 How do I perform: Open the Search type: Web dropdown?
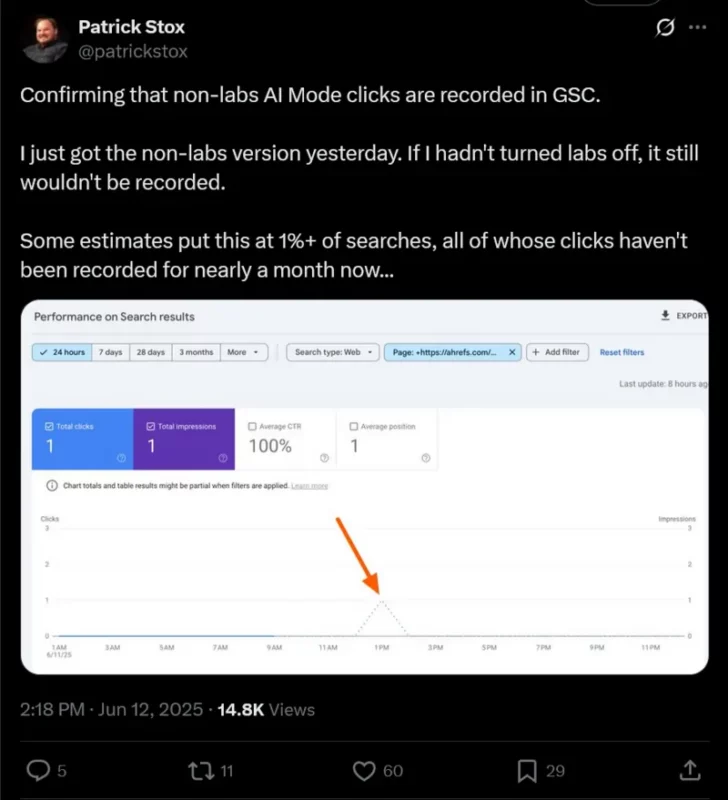tap(333, 352)
